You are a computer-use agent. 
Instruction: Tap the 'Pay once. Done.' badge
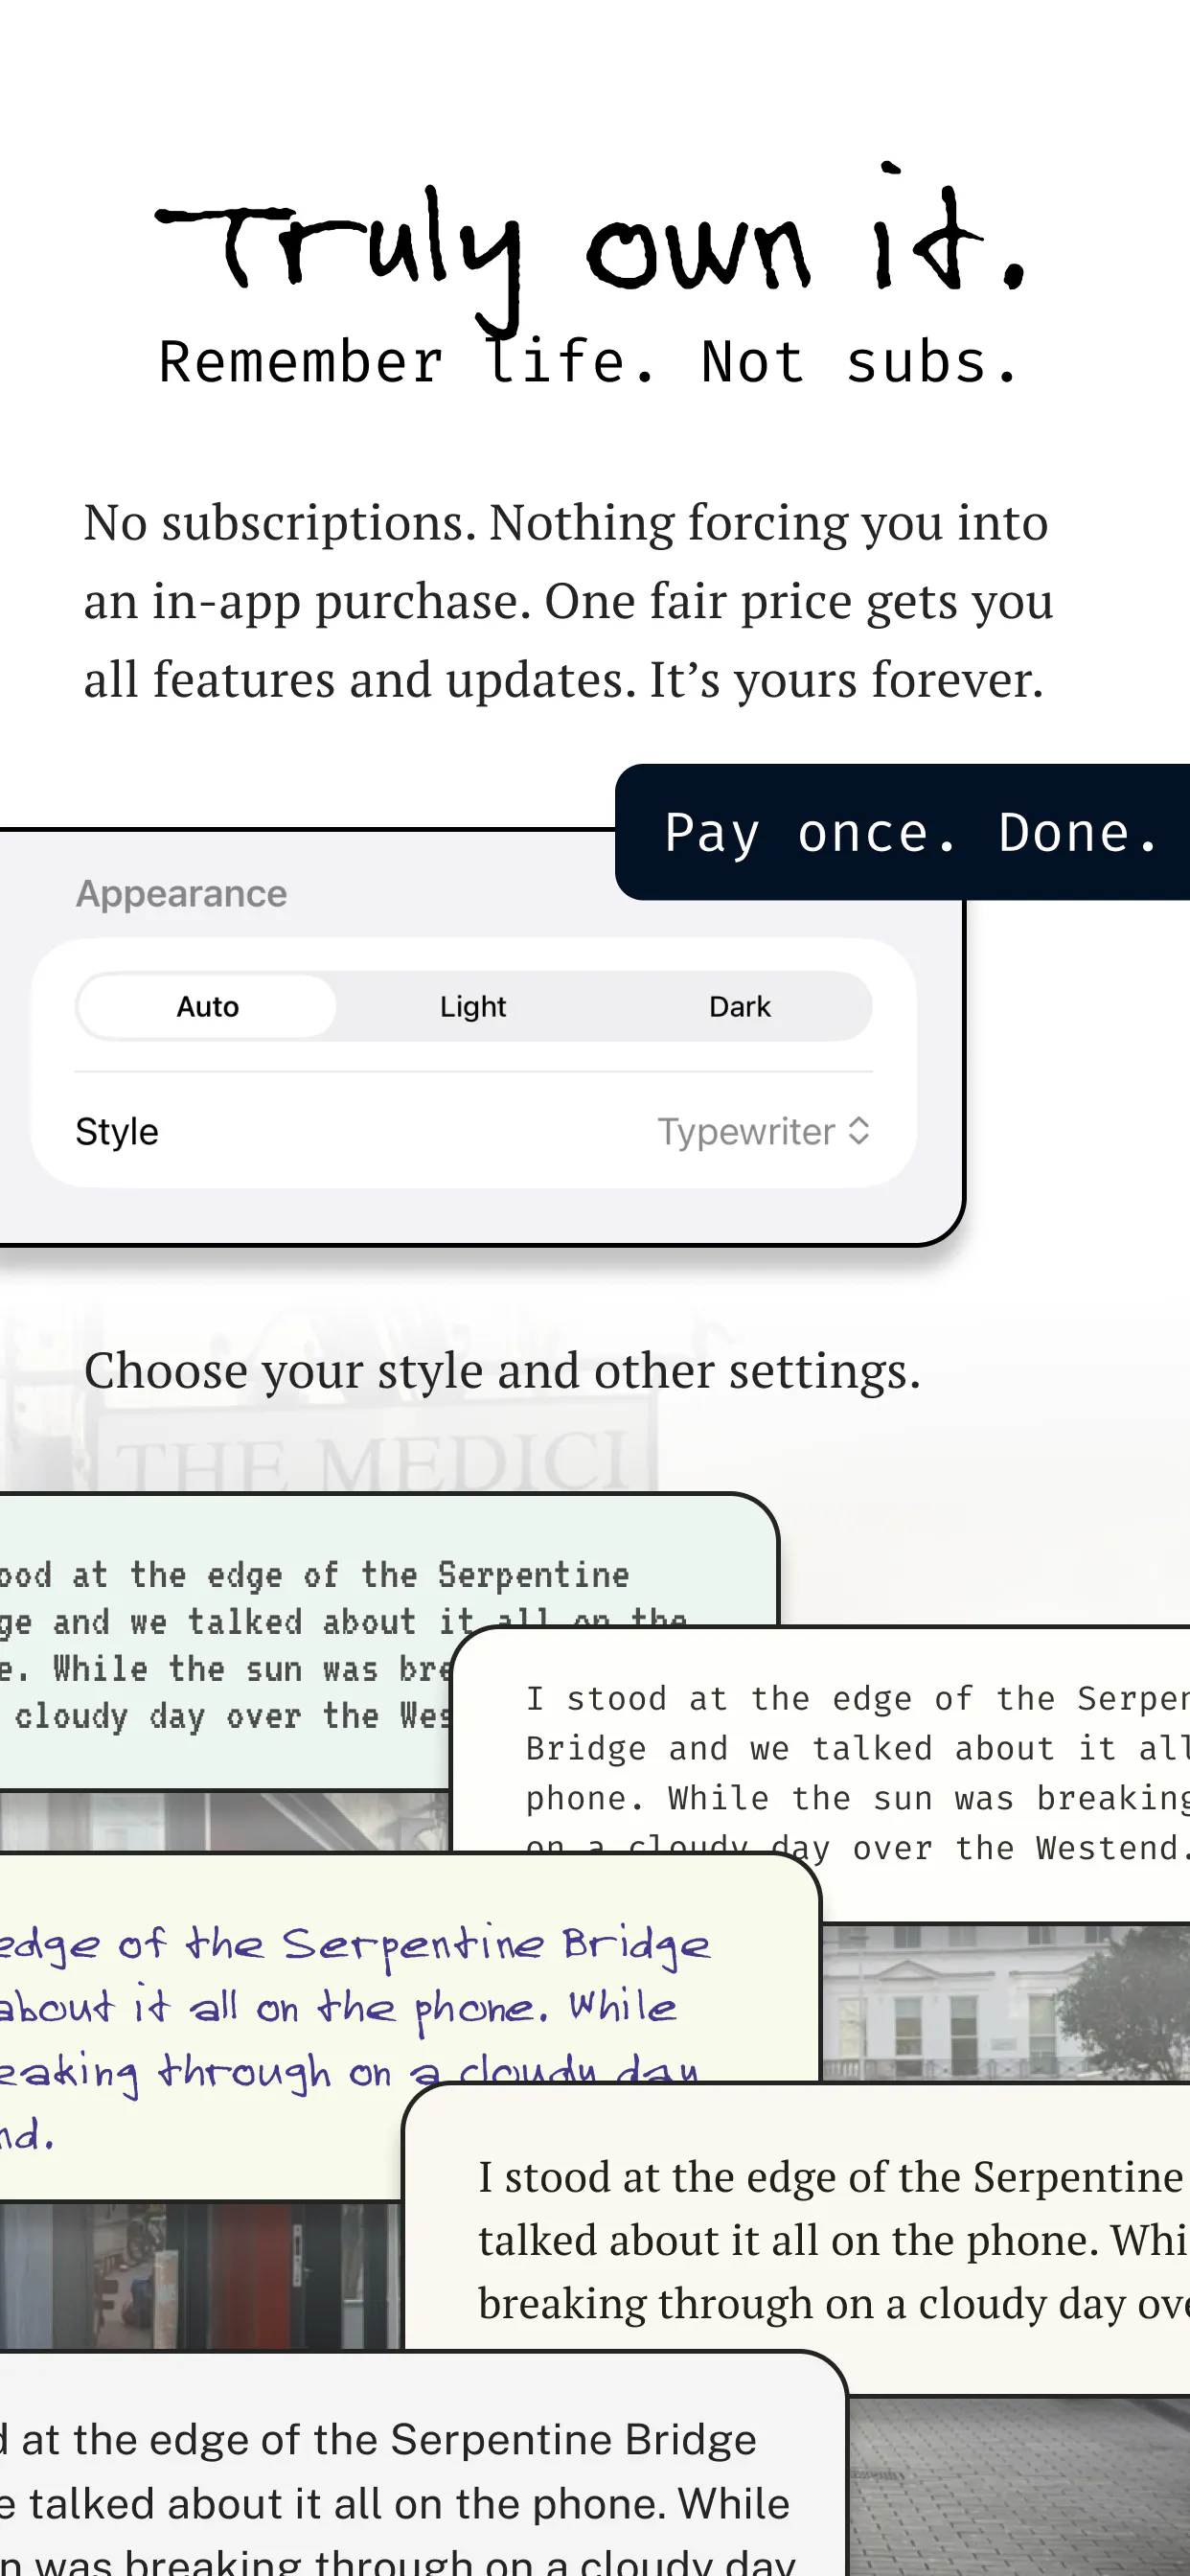pyautogui.click(x=902, y=832)
